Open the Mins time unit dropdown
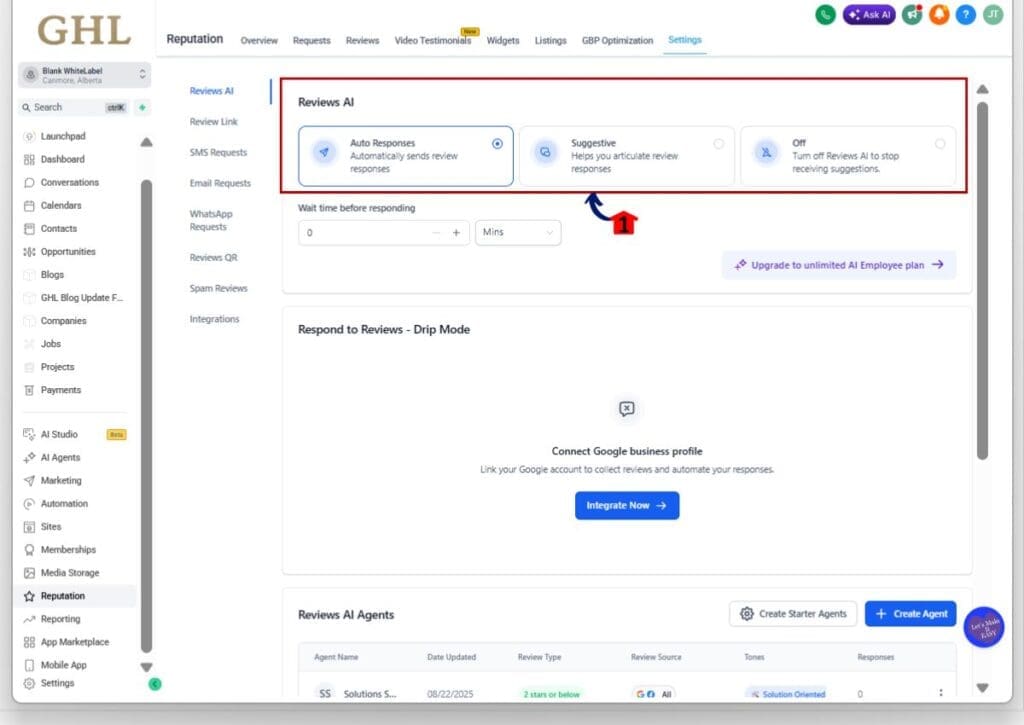The height and width of the screenshot is (725, 1024). (518, 233)
